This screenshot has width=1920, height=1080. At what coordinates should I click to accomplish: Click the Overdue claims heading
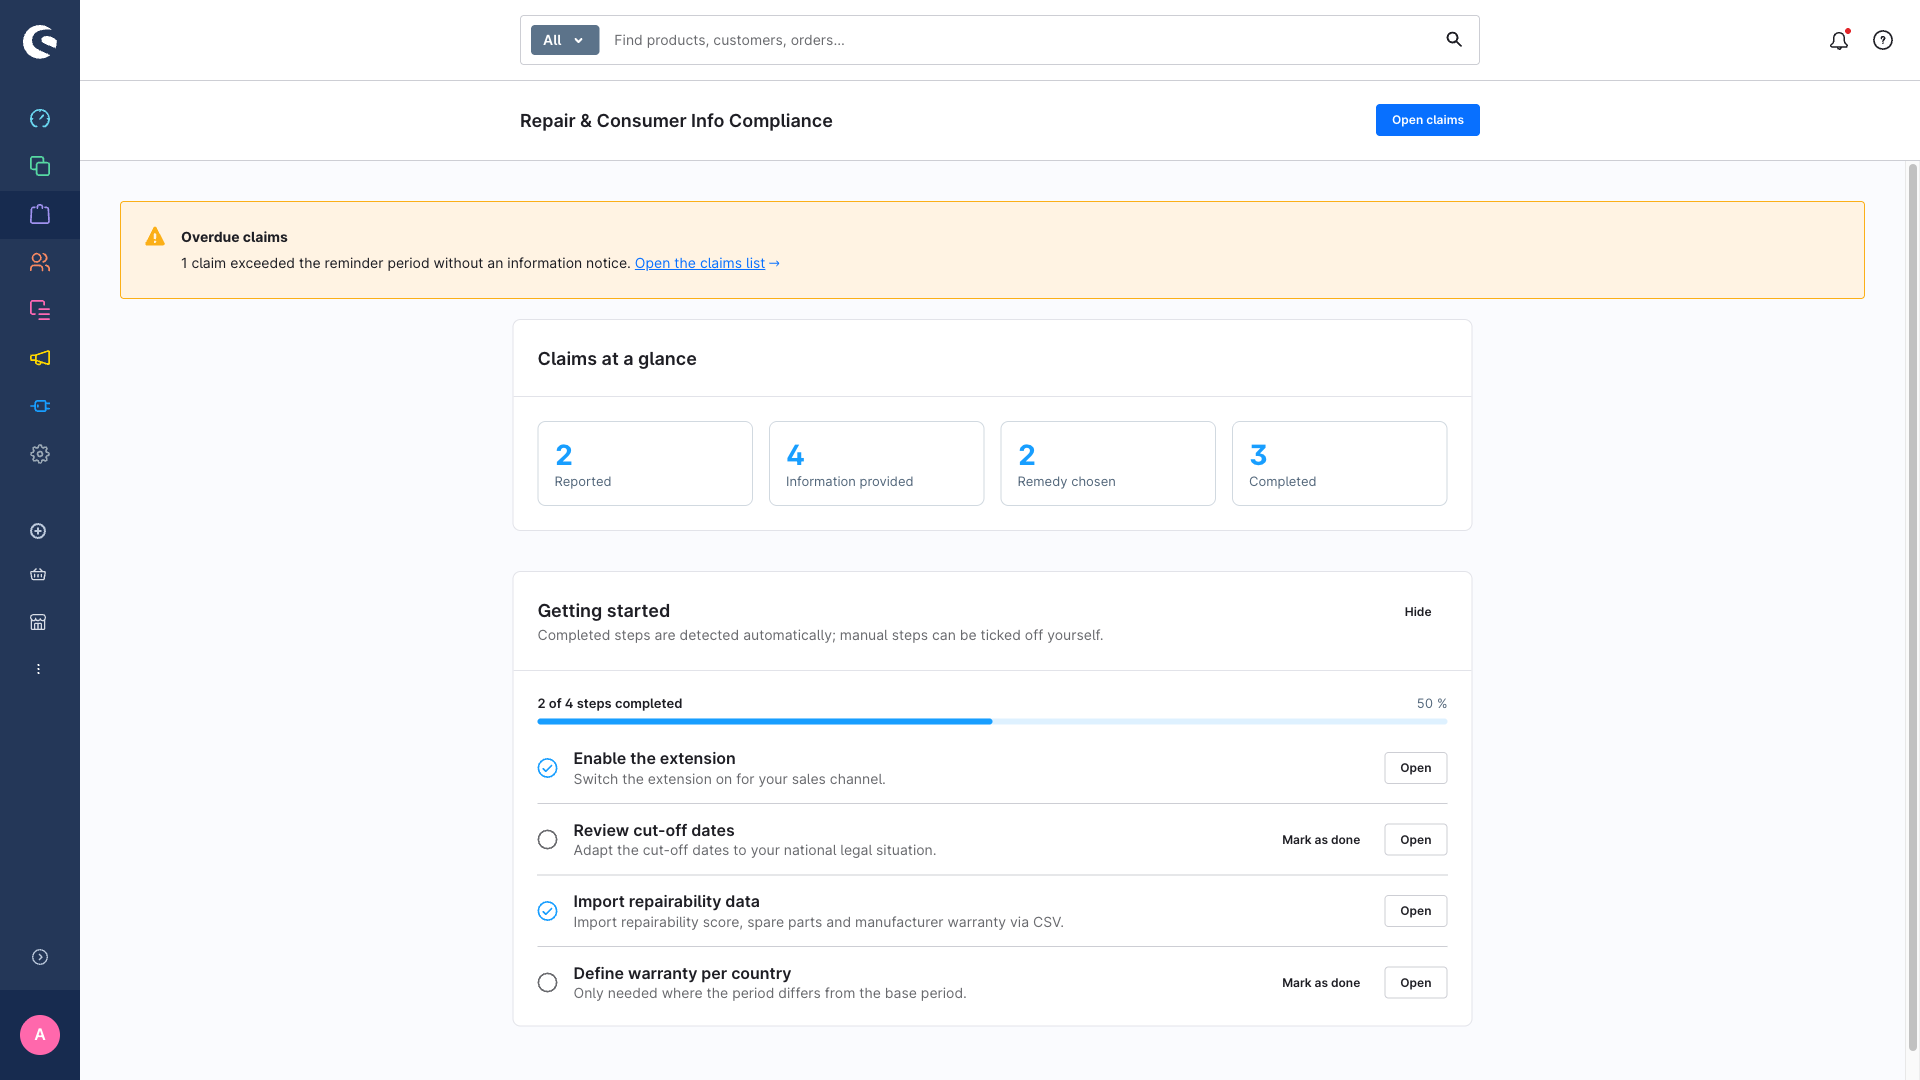[234, 237]
